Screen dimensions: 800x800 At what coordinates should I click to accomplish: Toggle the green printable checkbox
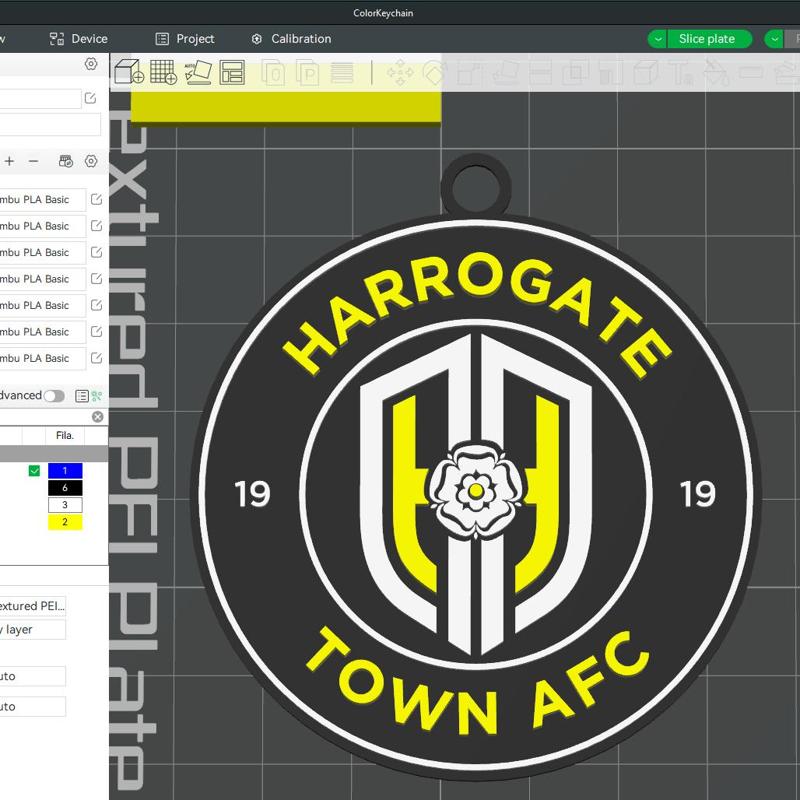34,470
